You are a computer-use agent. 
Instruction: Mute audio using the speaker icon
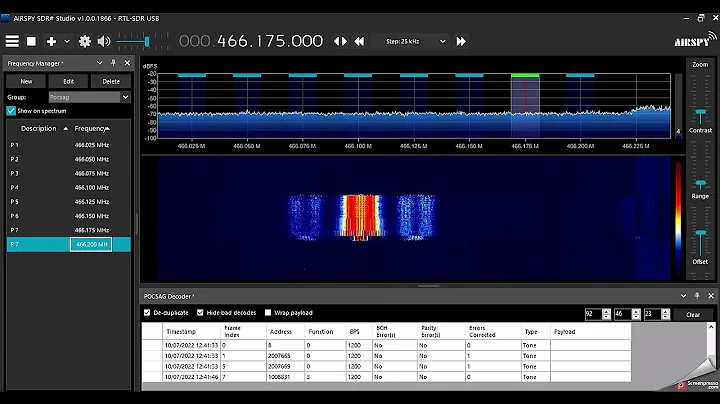[x=104, y=41]
